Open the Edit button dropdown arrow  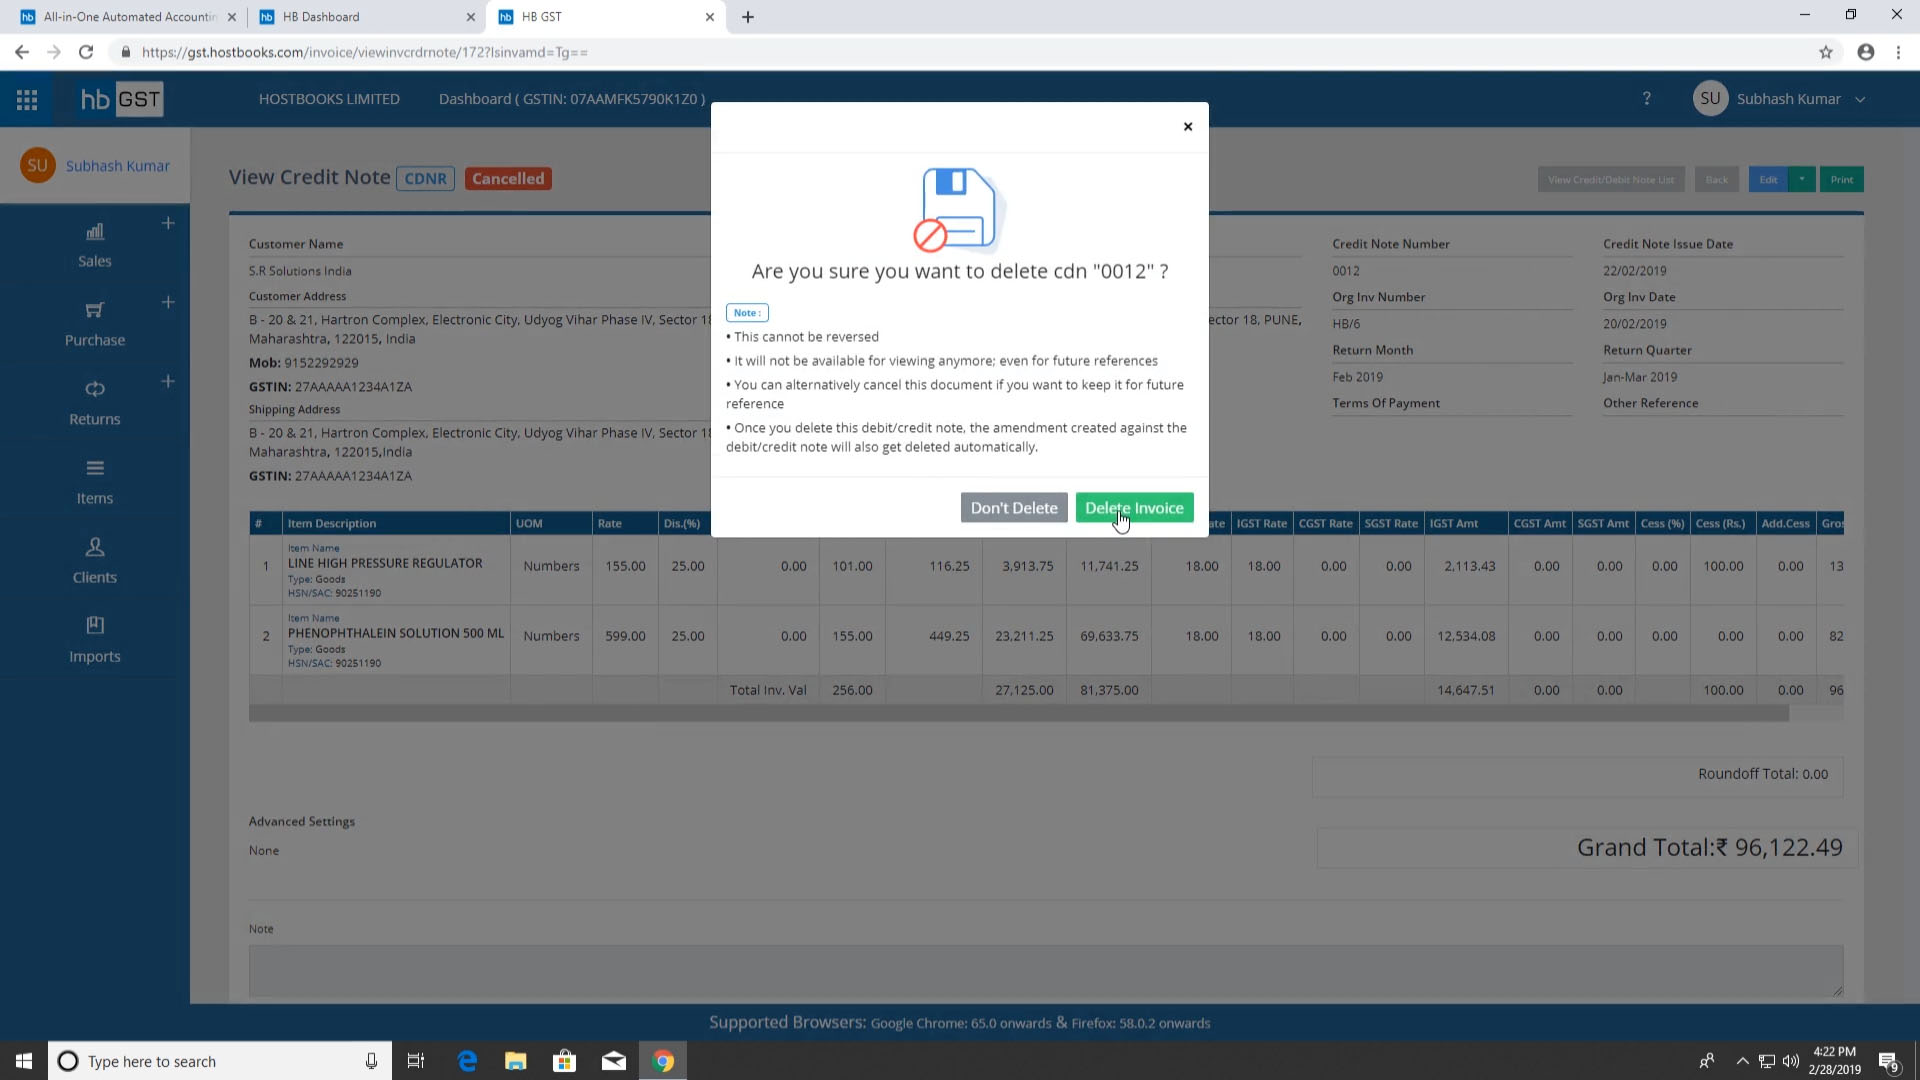pyautogui.click(x=1801, y=179)
